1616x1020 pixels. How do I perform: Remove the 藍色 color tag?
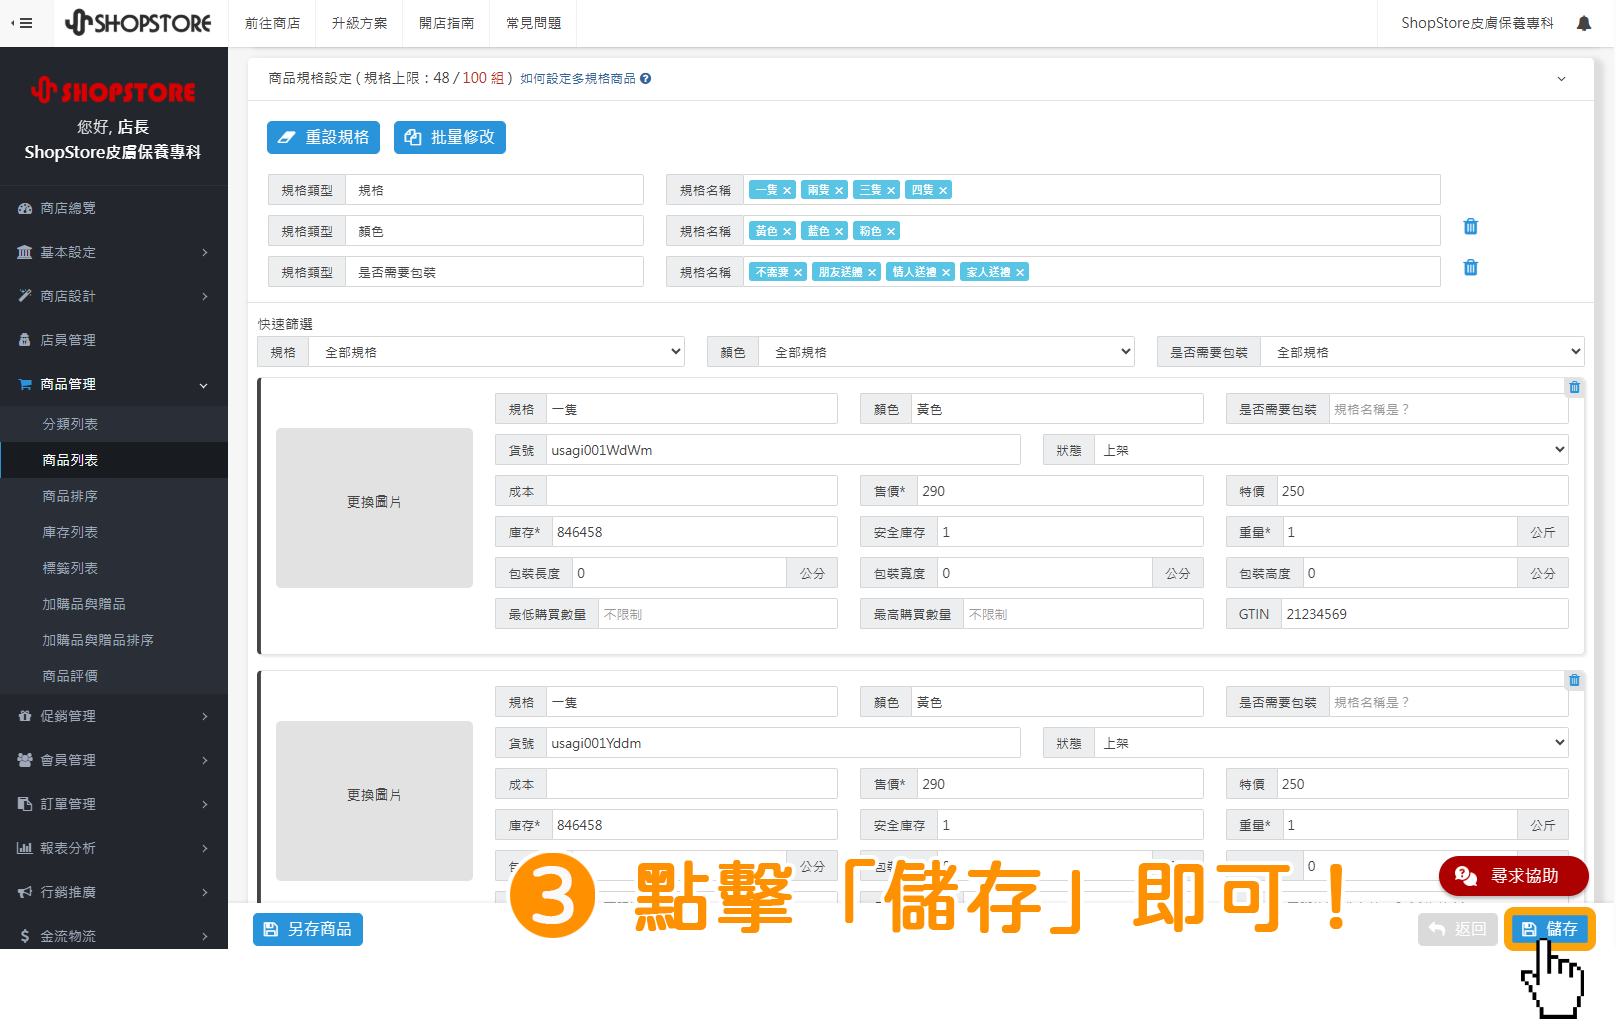click(x=839, y=231)
